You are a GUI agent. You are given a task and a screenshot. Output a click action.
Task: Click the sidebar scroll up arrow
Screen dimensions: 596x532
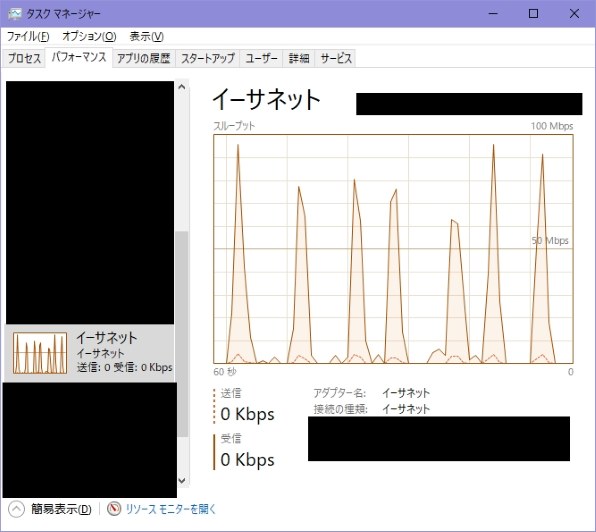click(x=182, y=87)
